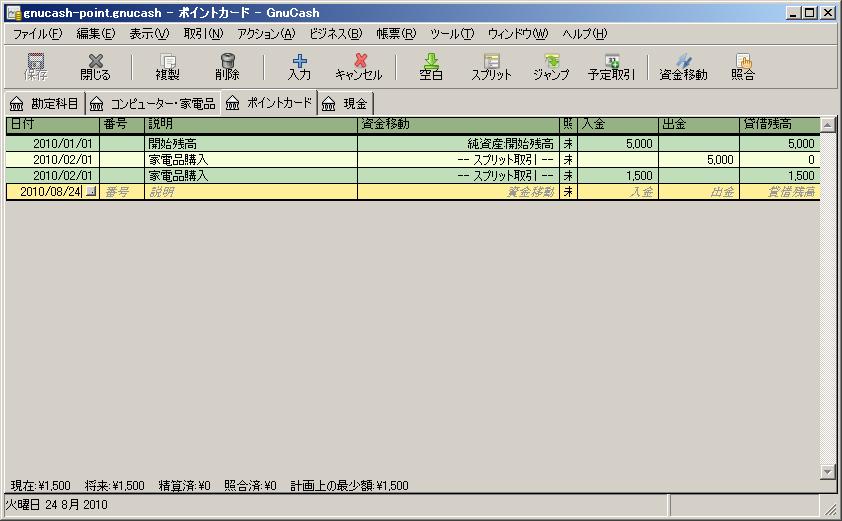This screenshot has height=521, width=842.
Task: Click the スプリット (Split) toolbar icon
Action: point(491,67)
